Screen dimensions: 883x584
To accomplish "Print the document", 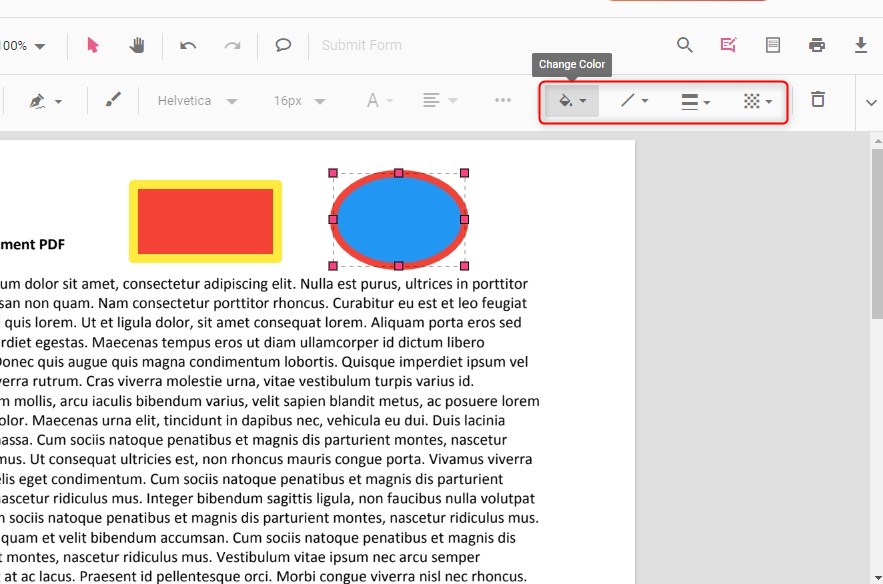I will tap(817, 45).
